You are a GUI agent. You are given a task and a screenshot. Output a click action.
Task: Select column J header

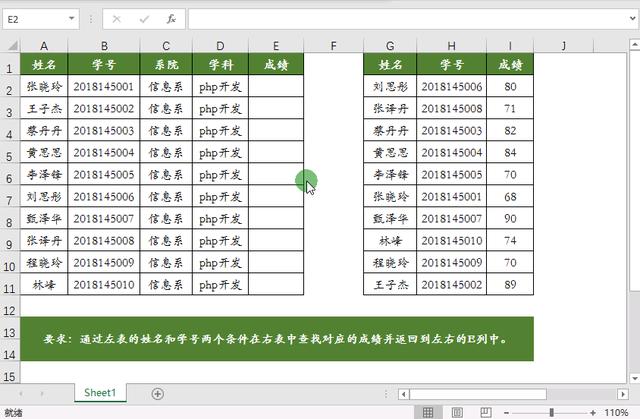pos(564,46)
